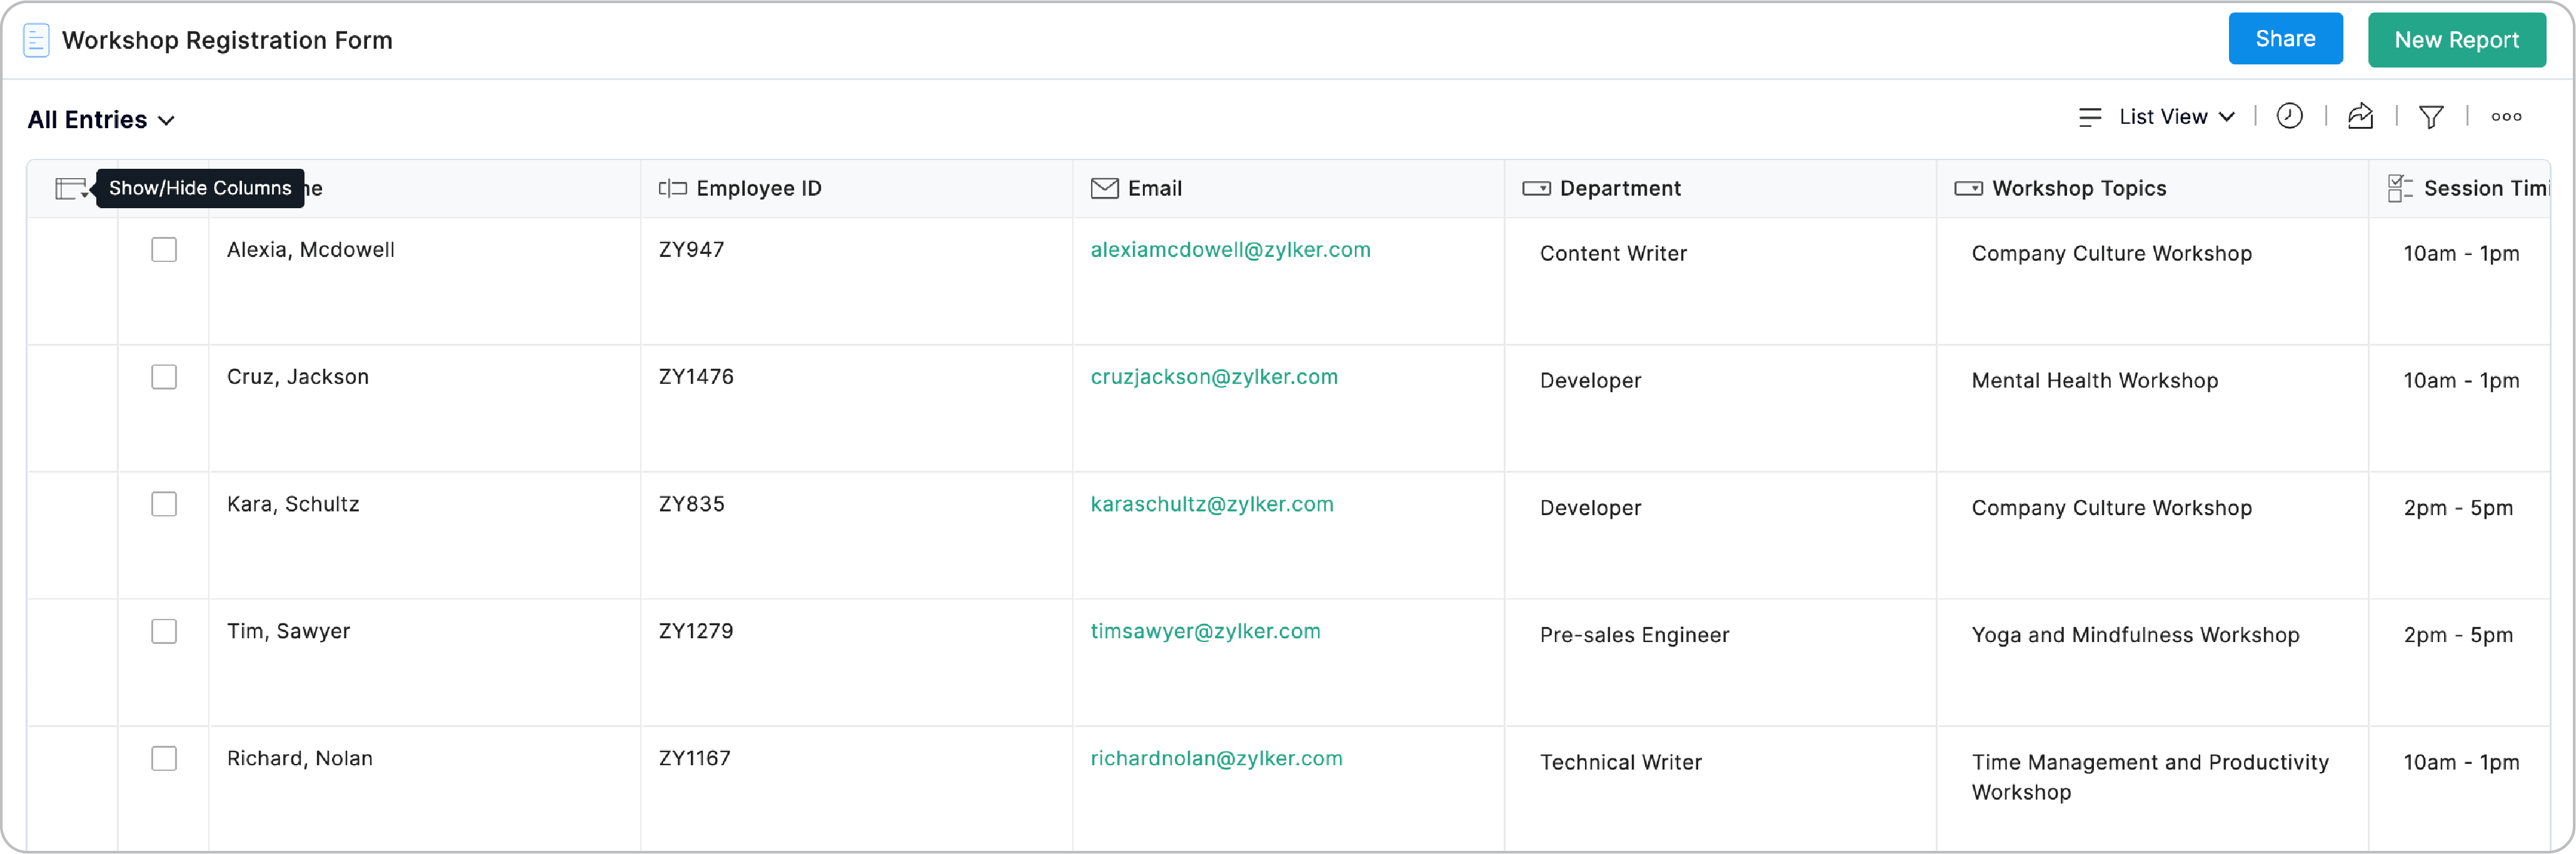Click the green New Report button
Screen dimensions: 2576x854
[x=2456, y=40]
